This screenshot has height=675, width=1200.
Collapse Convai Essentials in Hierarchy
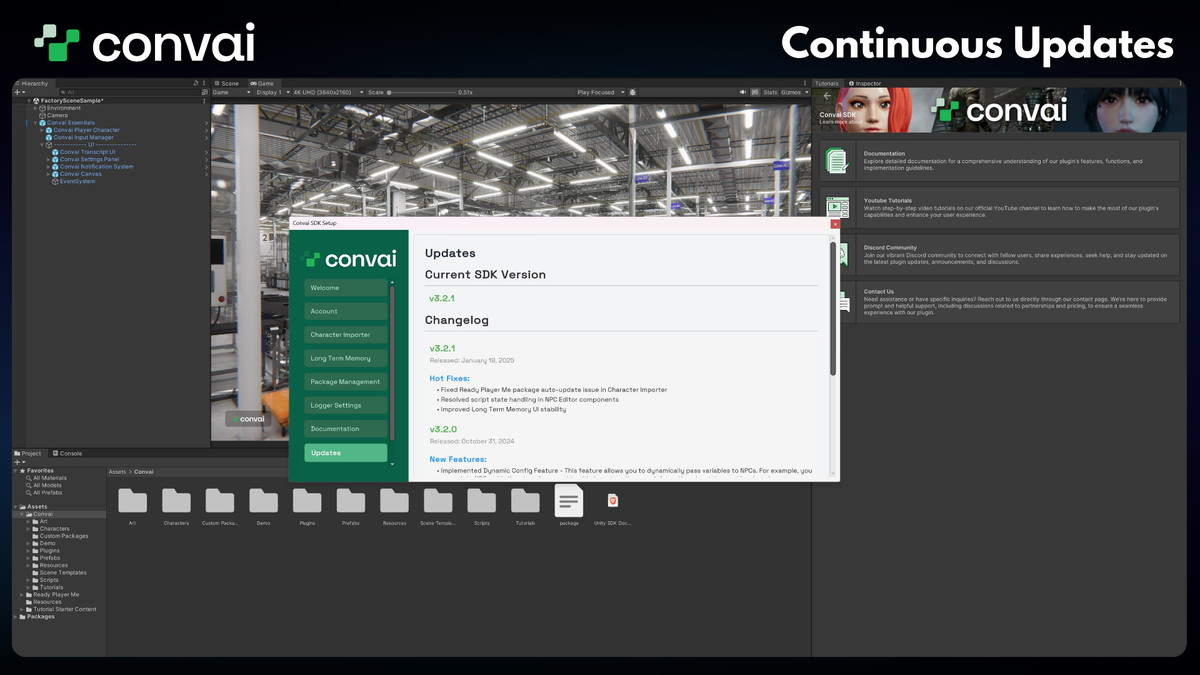click(x=36, y=123)
